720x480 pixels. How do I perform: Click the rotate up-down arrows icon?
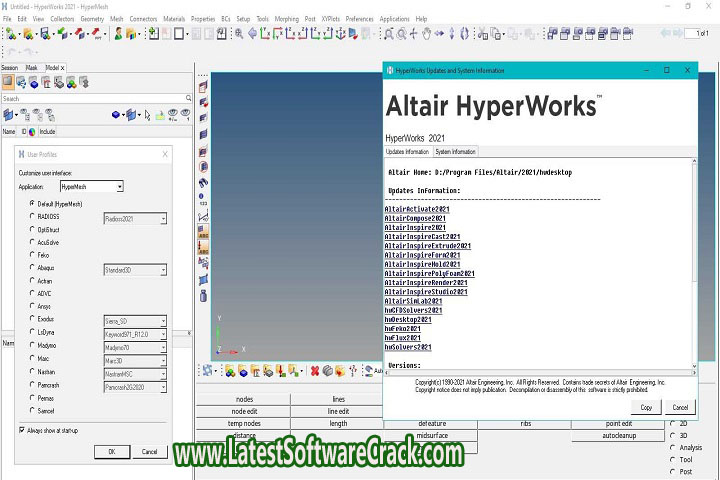pos(452,34)
